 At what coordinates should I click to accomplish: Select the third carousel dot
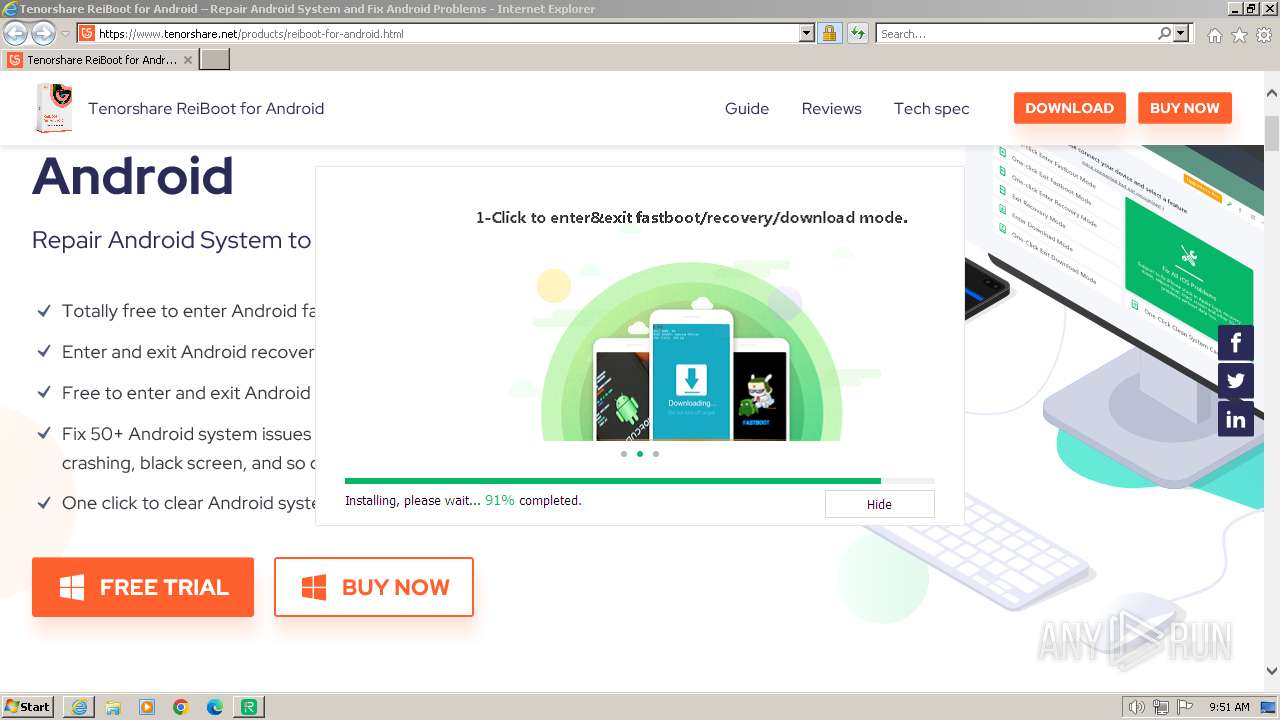pyautogui.click(x=656, y=454)
